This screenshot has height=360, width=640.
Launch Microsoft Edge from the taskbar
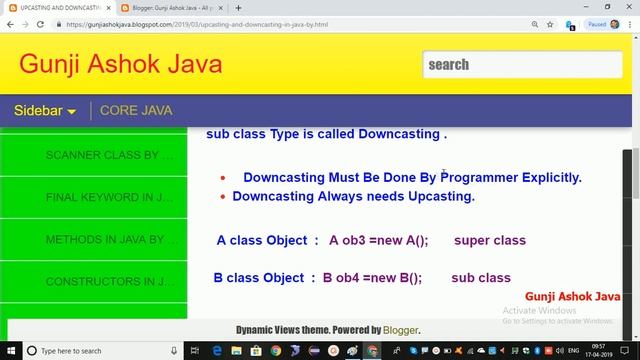tap(217, 351)
